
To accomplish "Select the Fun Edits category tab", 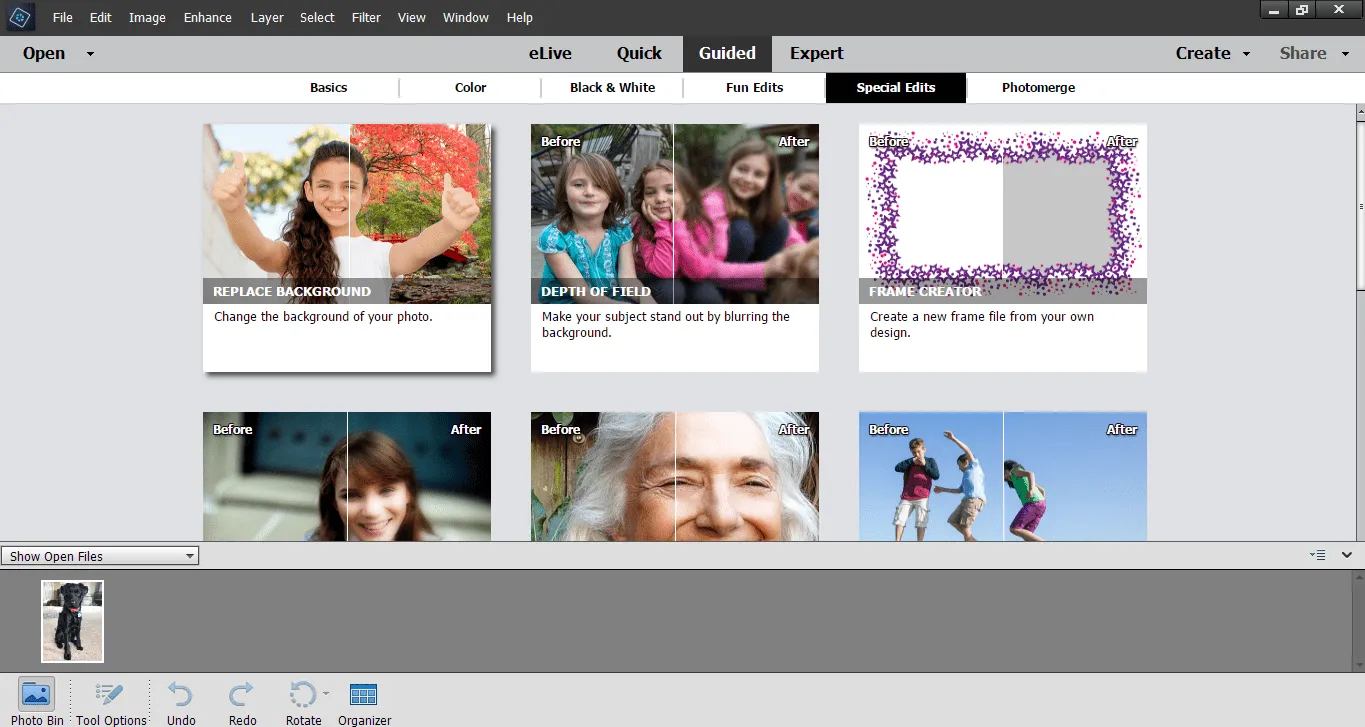I will 754,88.
